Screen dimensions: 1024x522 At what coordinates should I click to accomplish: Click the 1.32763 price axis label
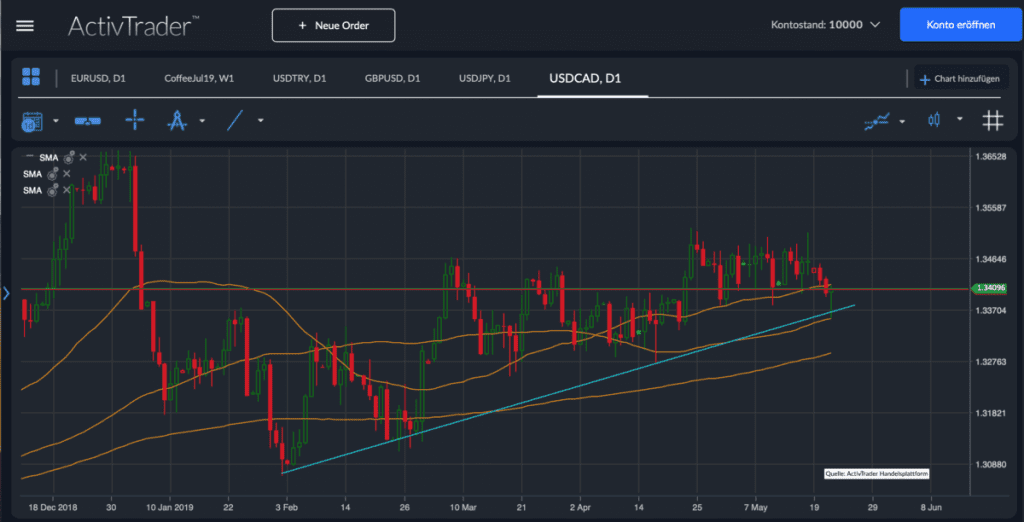coord(990,361)
